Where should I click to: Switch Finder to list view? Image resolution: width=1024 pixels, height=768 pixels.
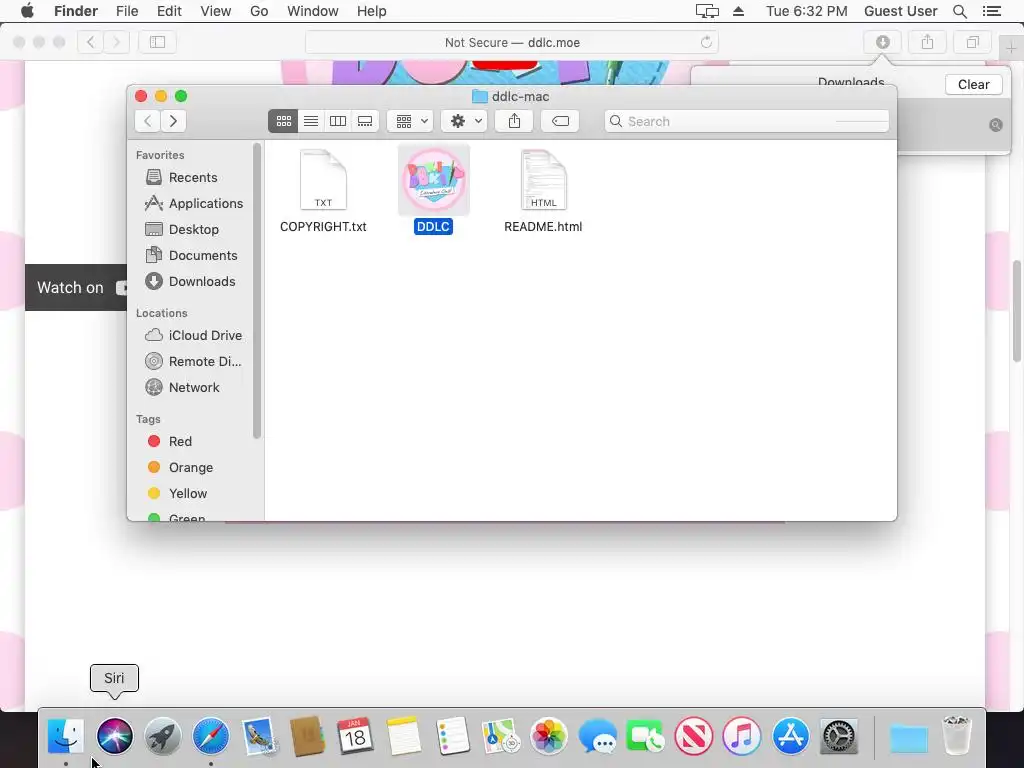tap(311, 121)
